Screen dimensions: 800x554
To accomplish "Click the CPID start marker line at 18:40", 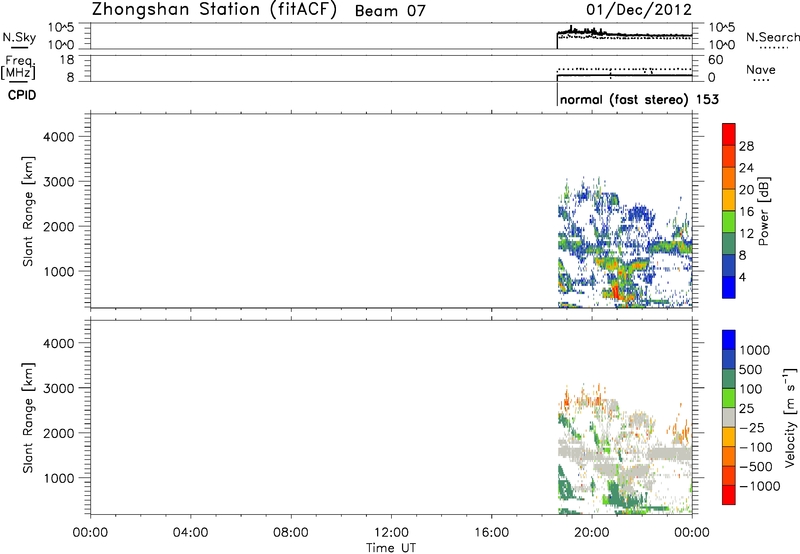I will (x=557, y=95).
